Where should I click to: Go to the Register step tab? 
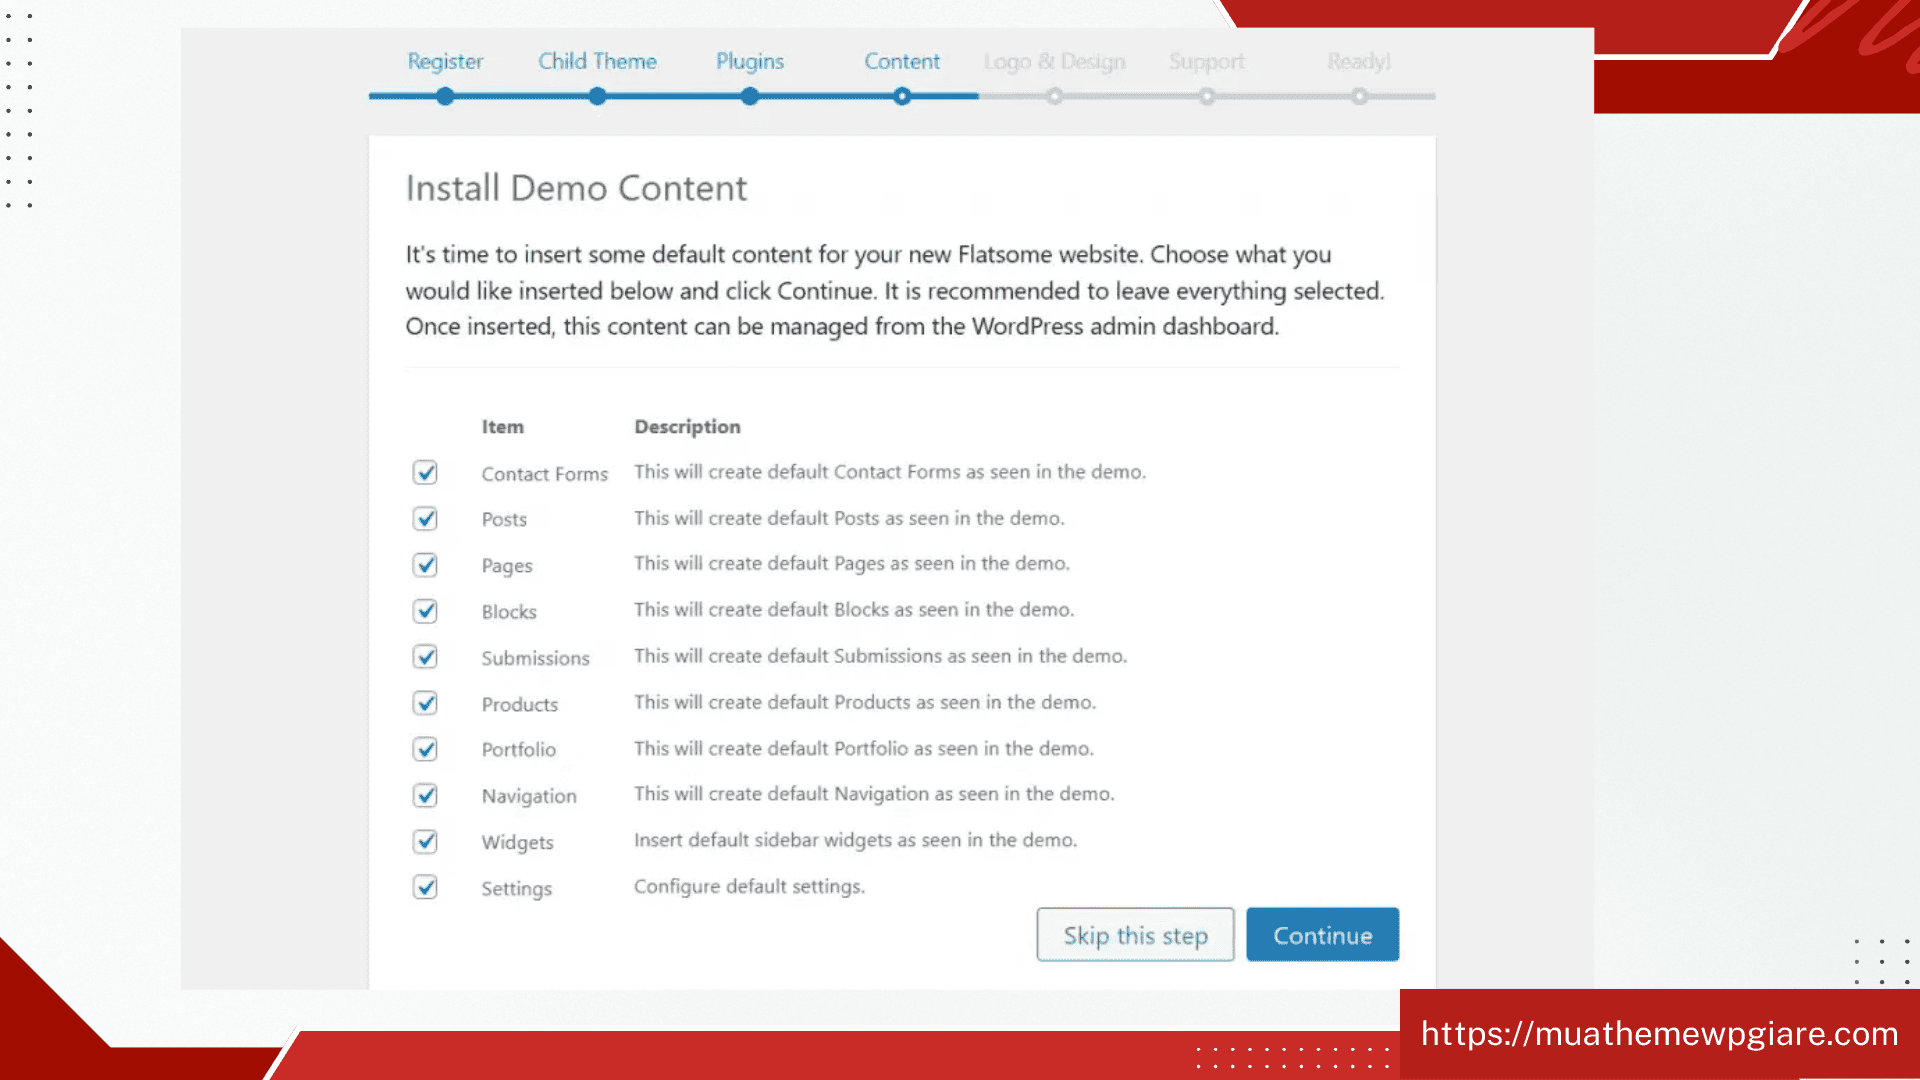(445, 61)
